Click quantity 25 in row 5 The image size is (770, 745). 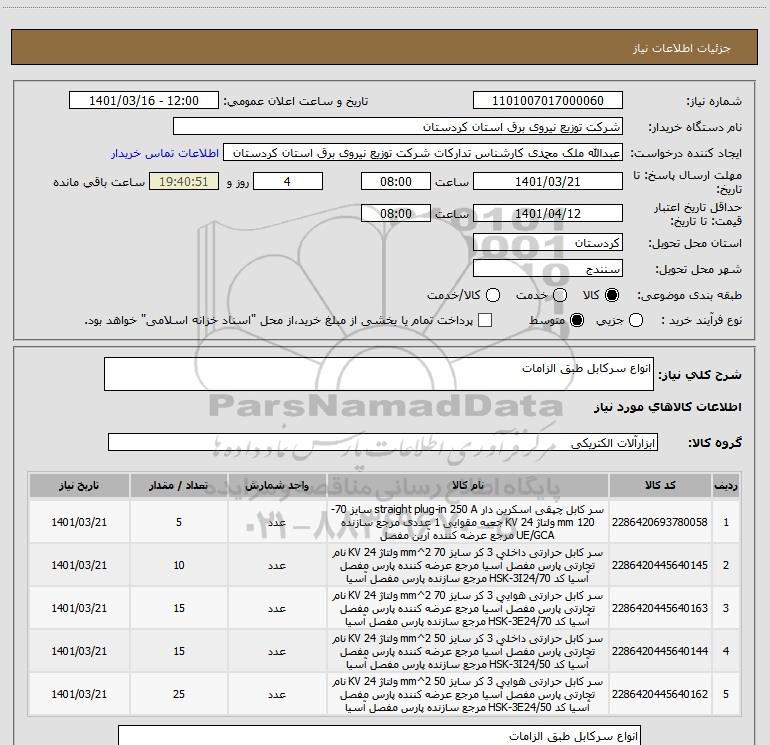click(179, 694)
